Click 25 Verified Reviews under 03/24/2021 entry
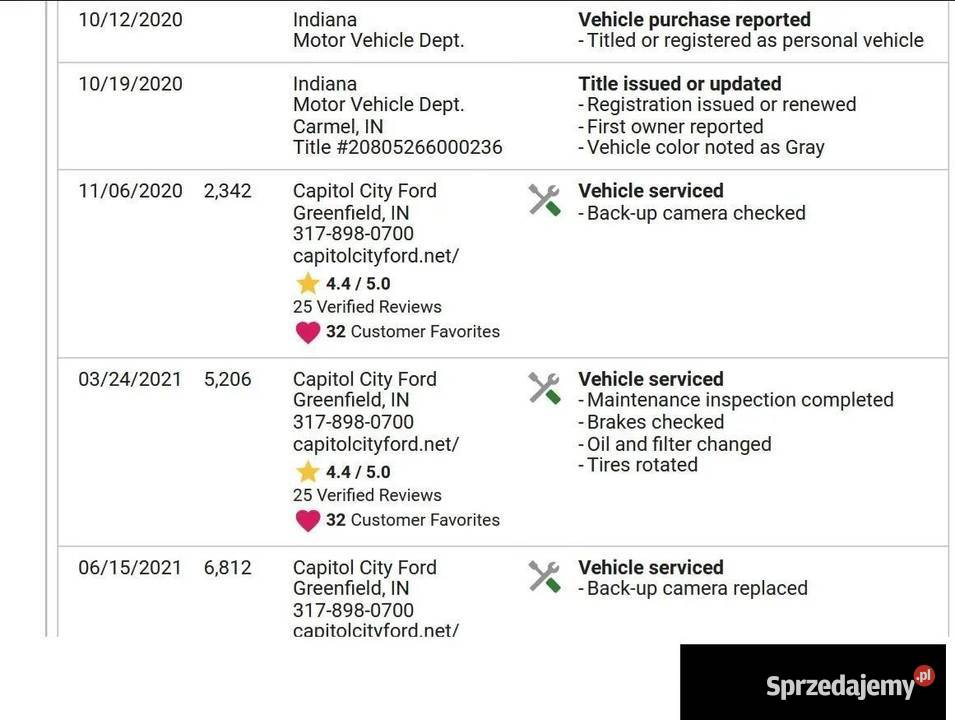The width and height of the screenshot is (955, 720). [x=367, y=495]
